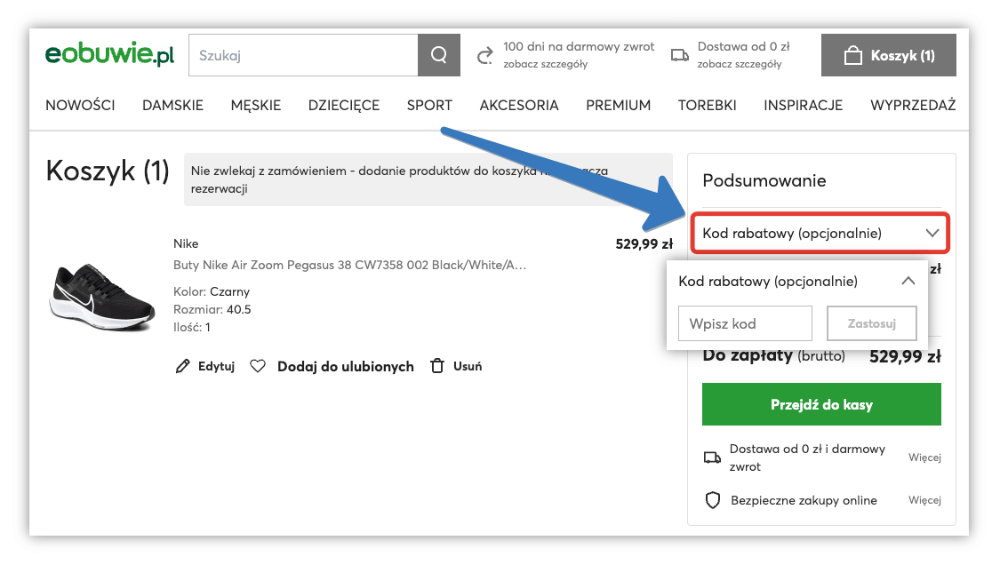The image size is (1000, 565).
Task: Click the trash bin Usuń icon
Action: tap(437, 367)
